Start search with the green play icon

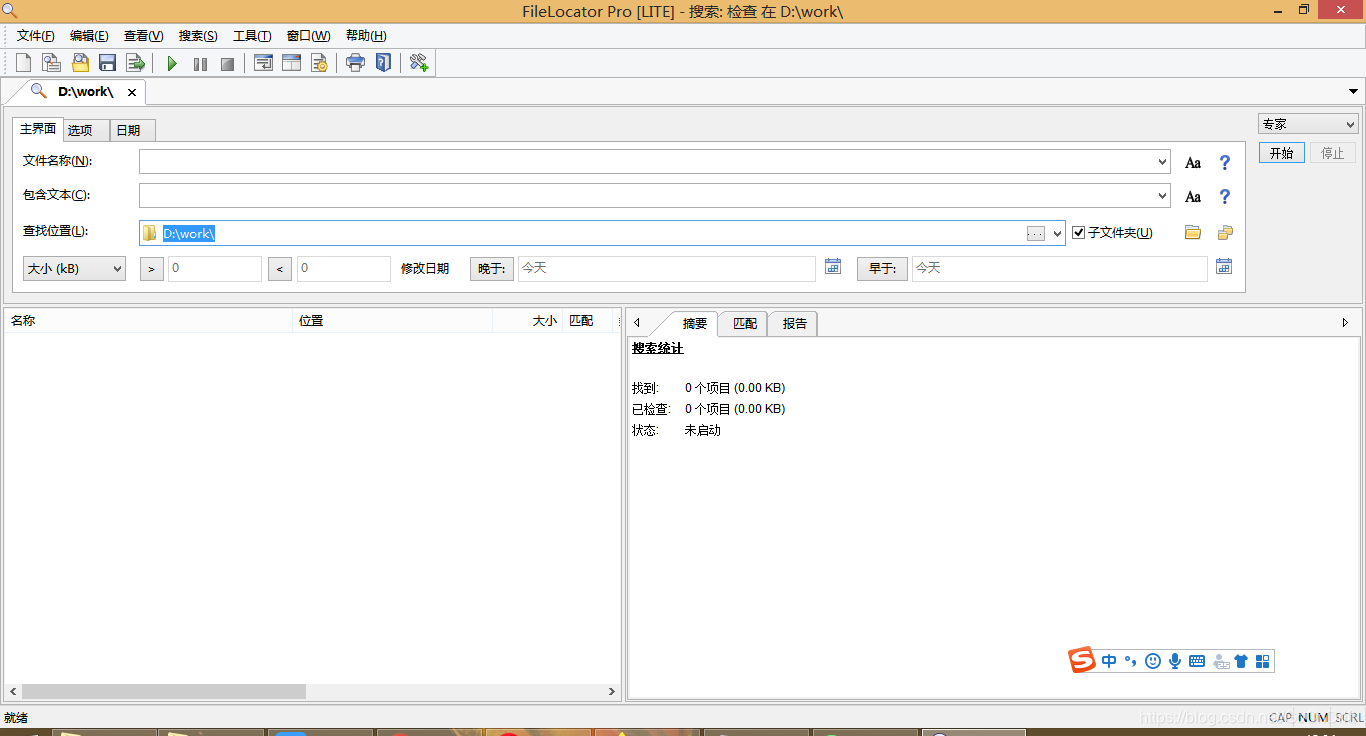(172, 64)
